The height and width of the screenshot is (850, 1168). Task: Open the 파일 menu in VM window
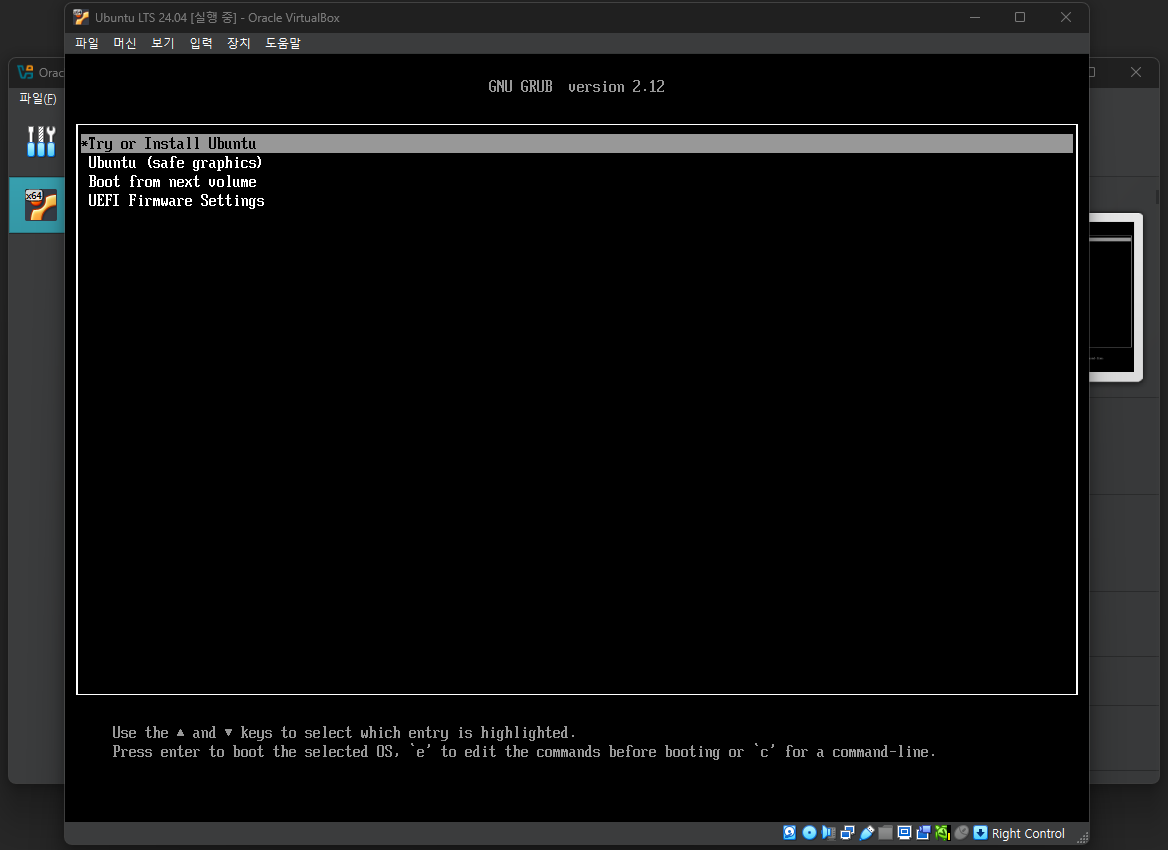86,43
